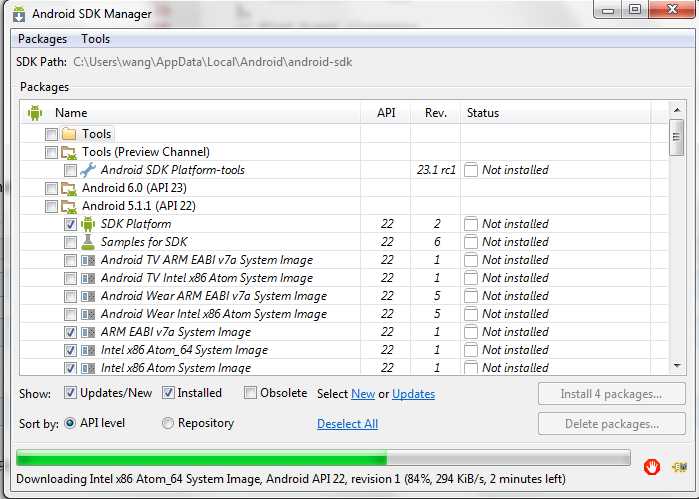
Task: Click the flask icon for Samples for SDK
Action: click(x=88, y=242)
